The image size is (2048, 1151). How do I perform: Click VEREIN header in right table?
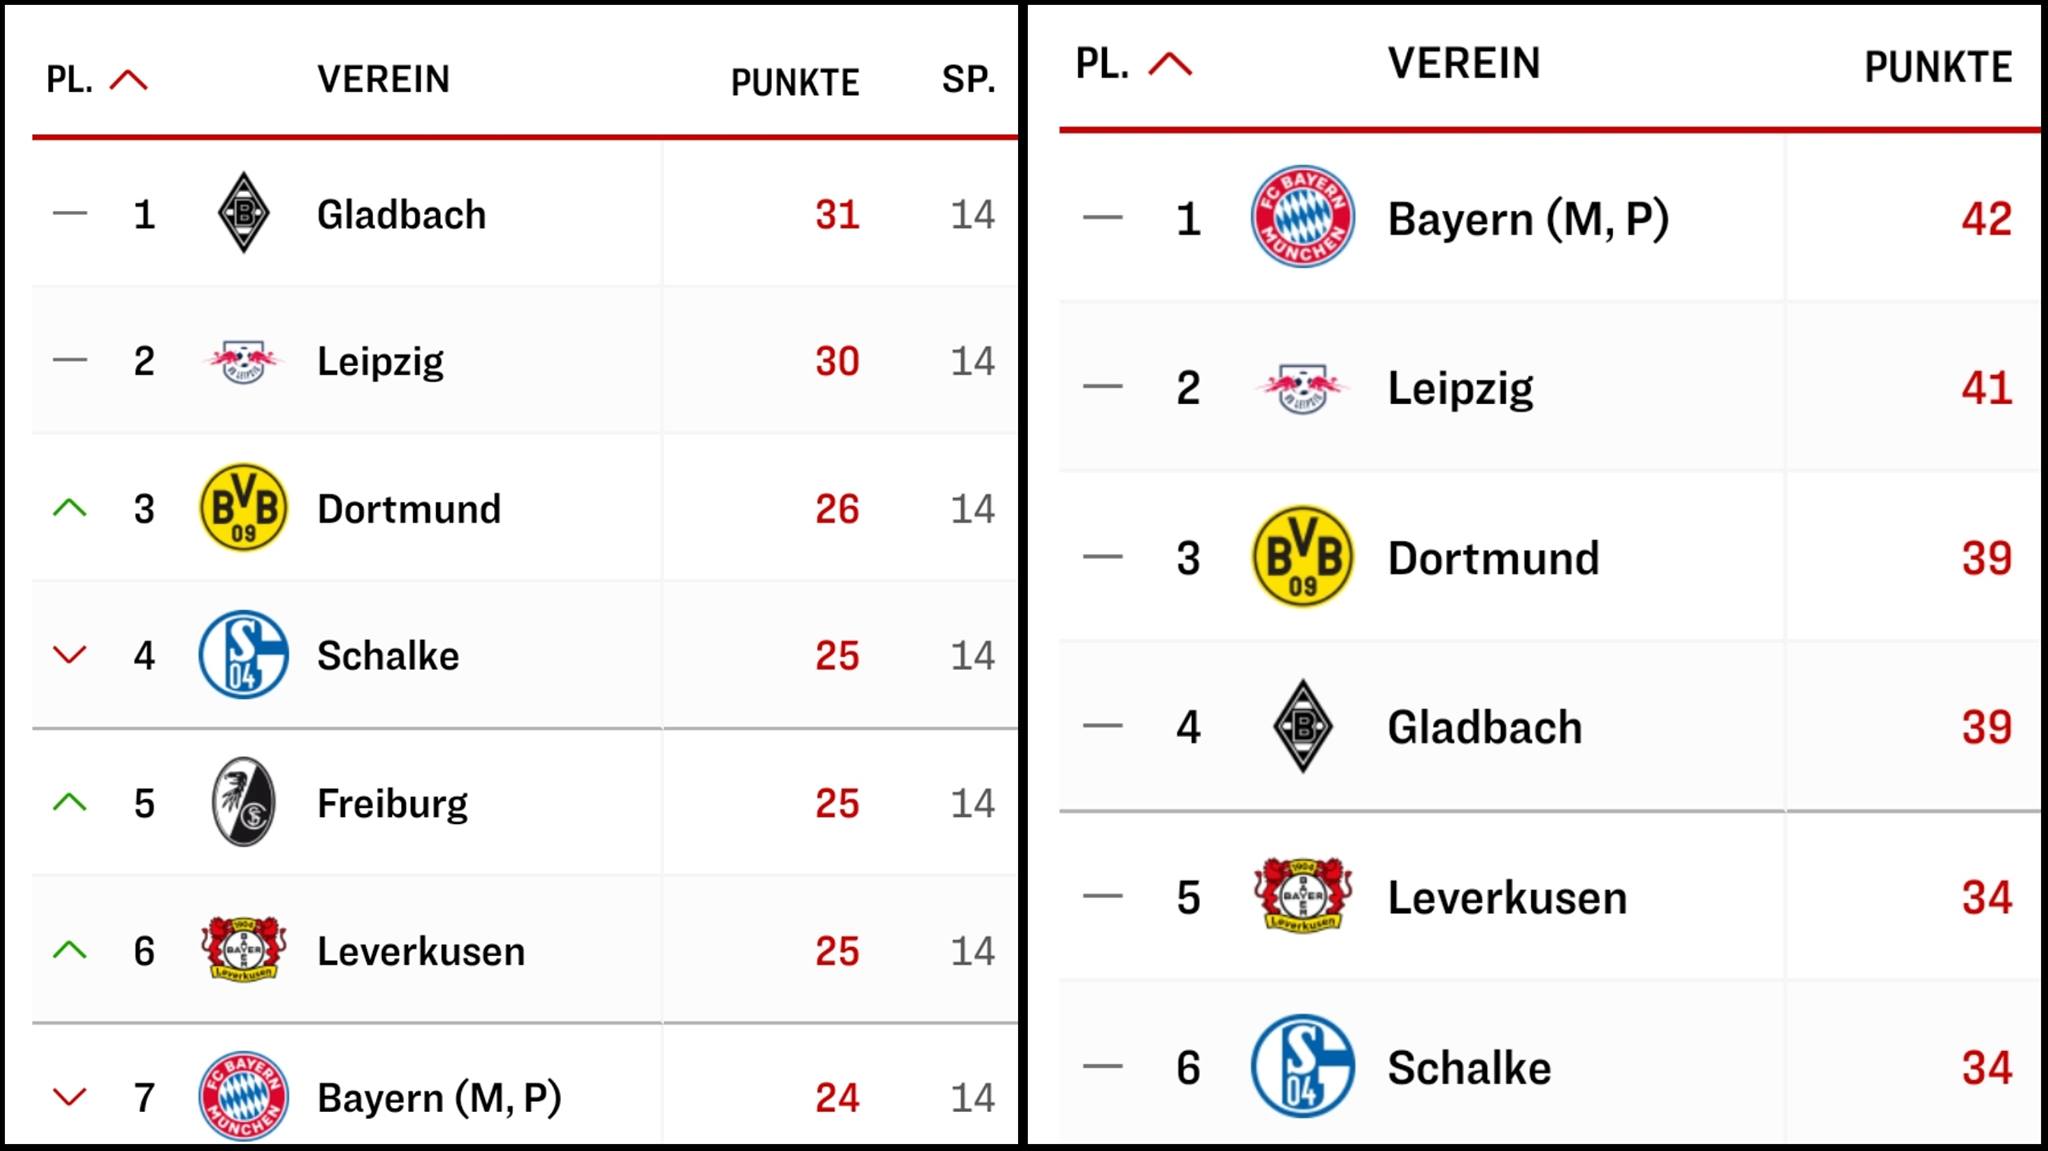[x=1464, y=64]
